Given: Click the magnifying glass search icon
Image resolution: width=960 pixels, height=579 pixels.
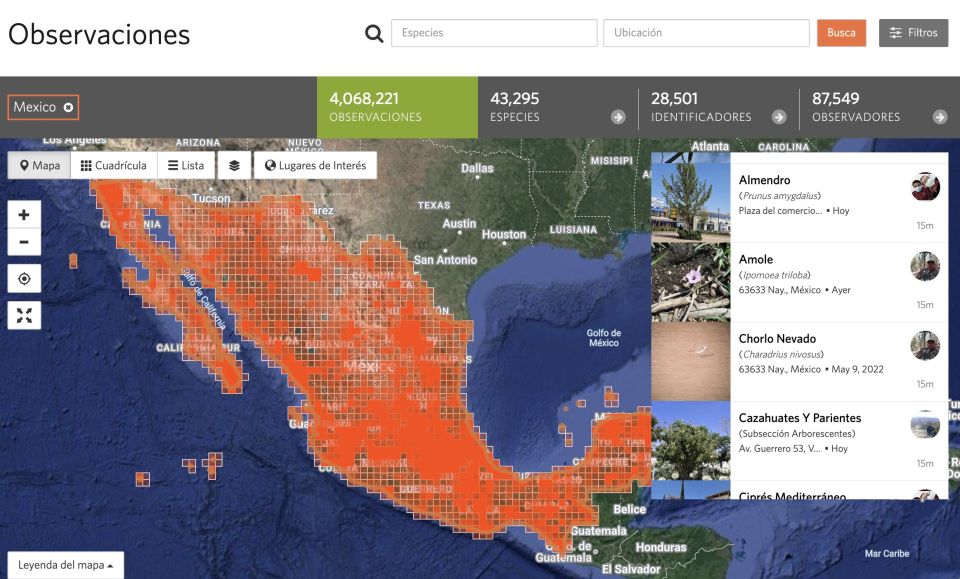Looking at the screenshot, I should coord(374,33).
